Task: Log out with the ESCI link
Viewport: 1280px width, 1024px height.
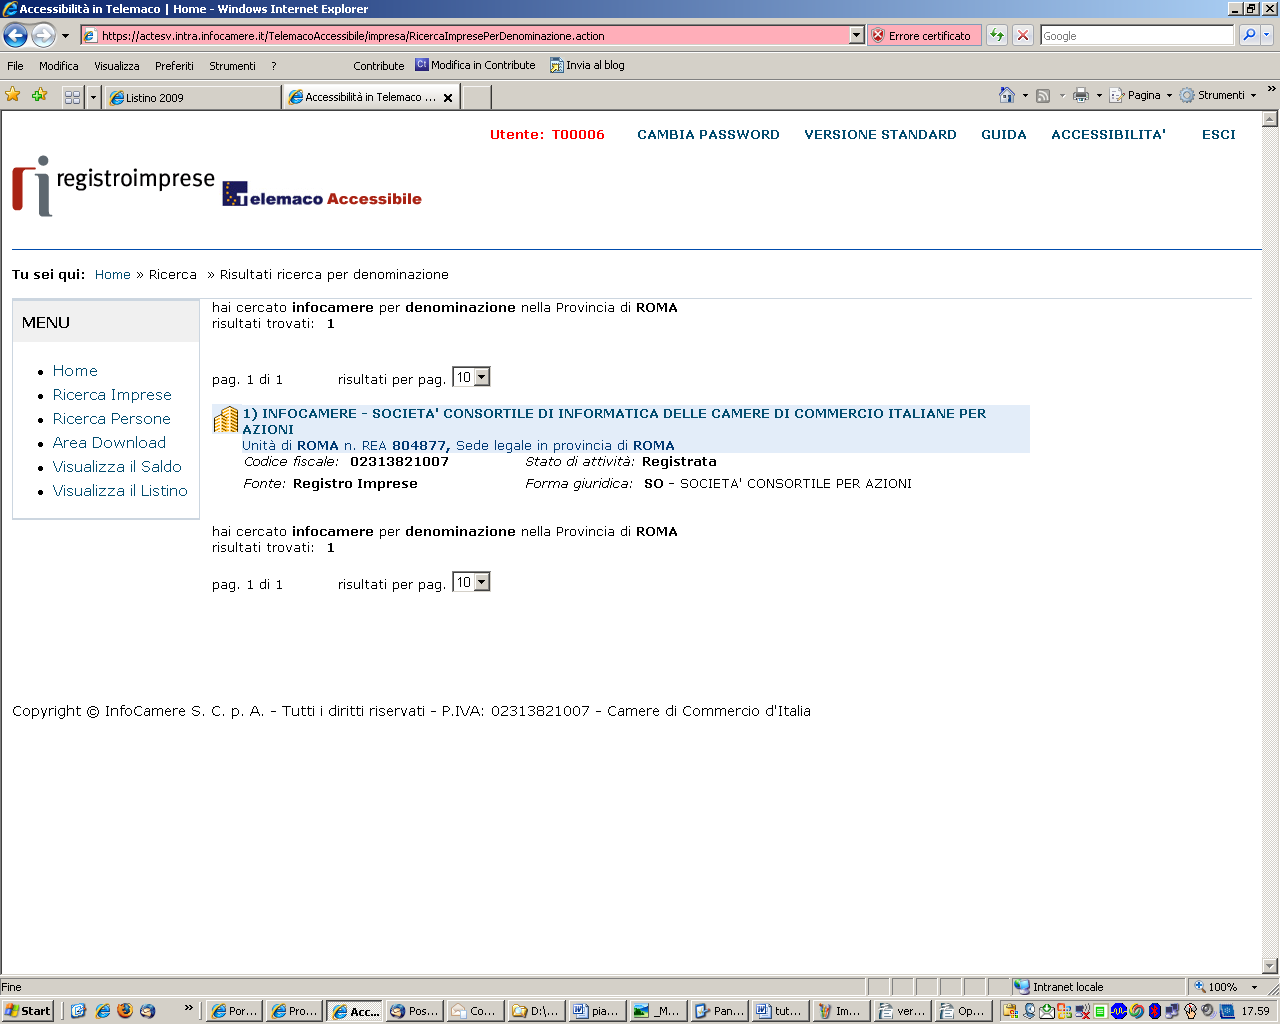Action: 1219,135
